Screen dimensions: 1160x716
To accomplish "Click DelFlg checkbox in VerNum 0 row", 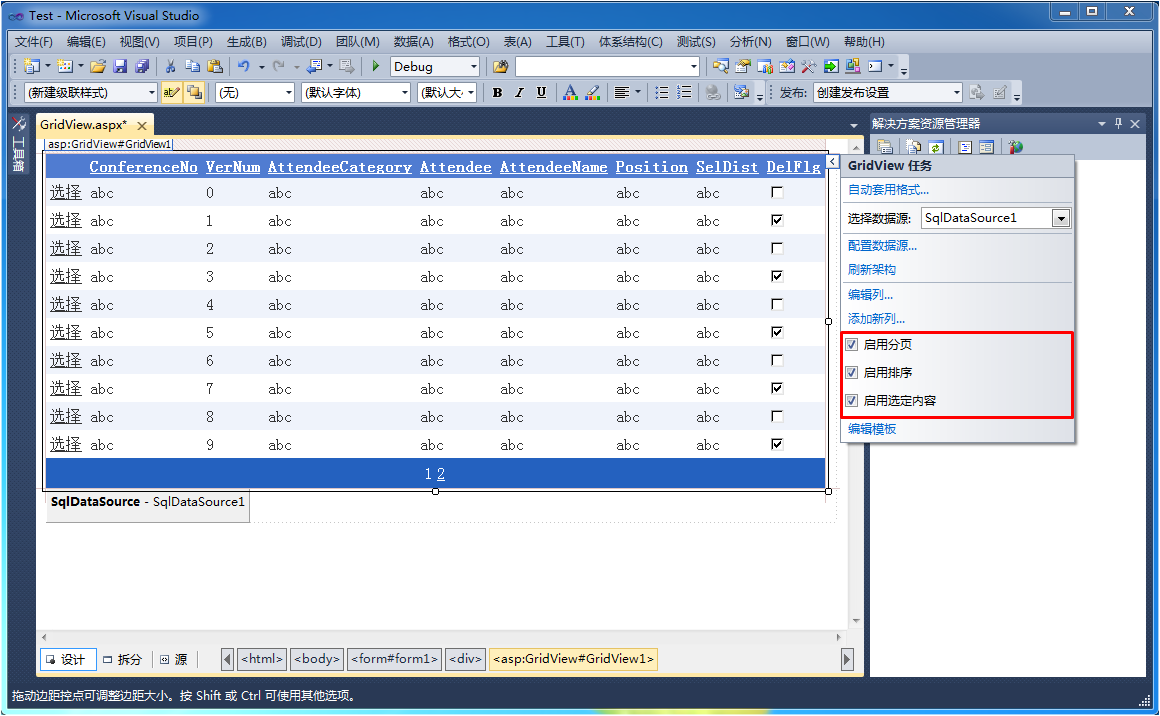I will pyautogui.click(x=777, y=192).
